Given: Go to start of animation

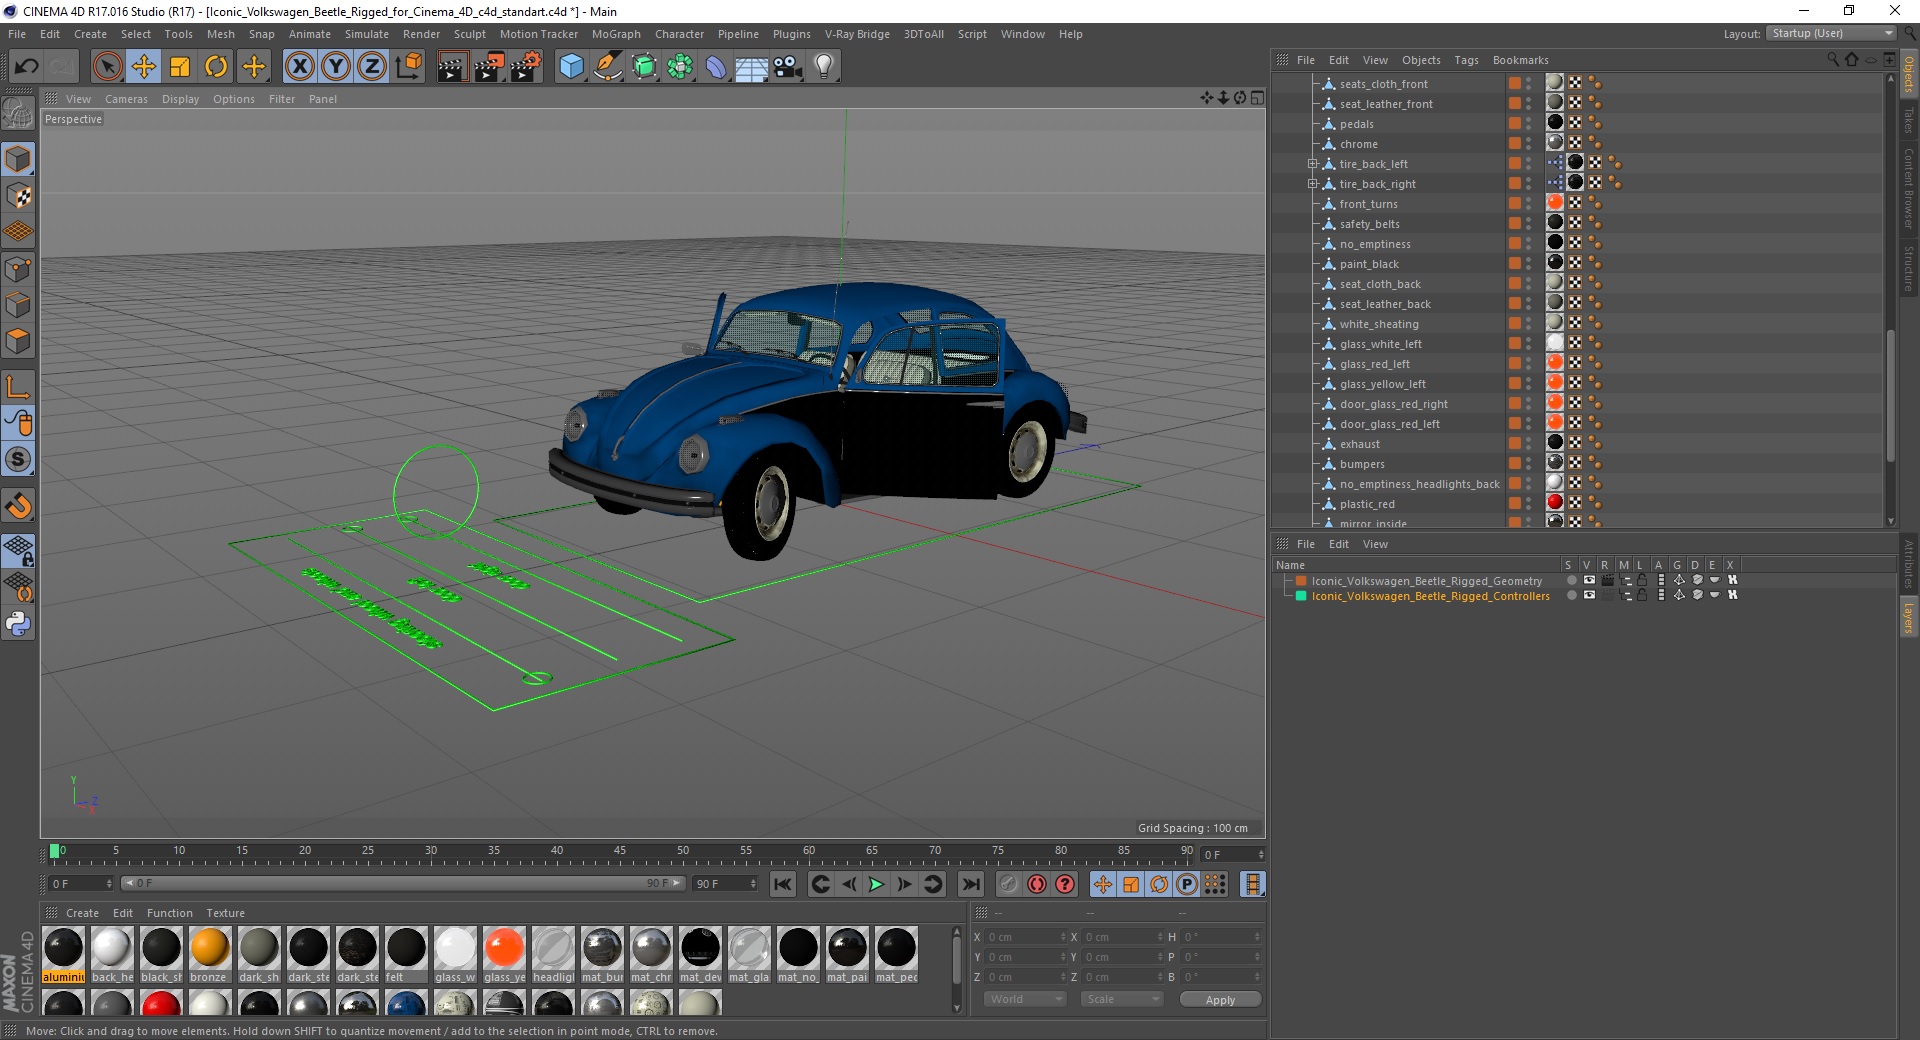Looking at the screenshot, I should 783,884.
